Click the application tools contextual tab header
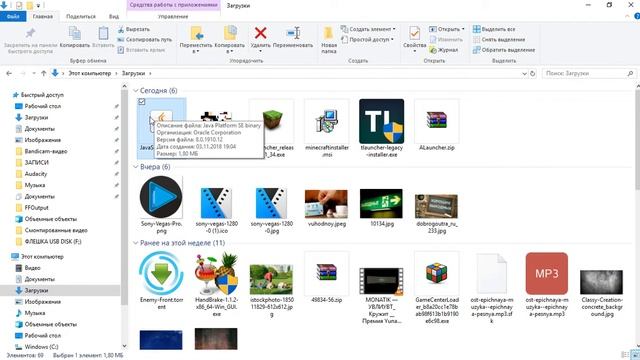 pos(173,5)
